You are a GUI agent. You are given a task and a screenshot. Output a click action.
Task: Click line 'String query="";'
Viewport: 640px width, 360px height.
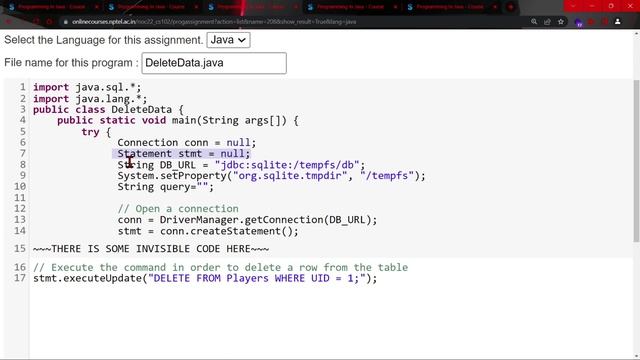165,187
